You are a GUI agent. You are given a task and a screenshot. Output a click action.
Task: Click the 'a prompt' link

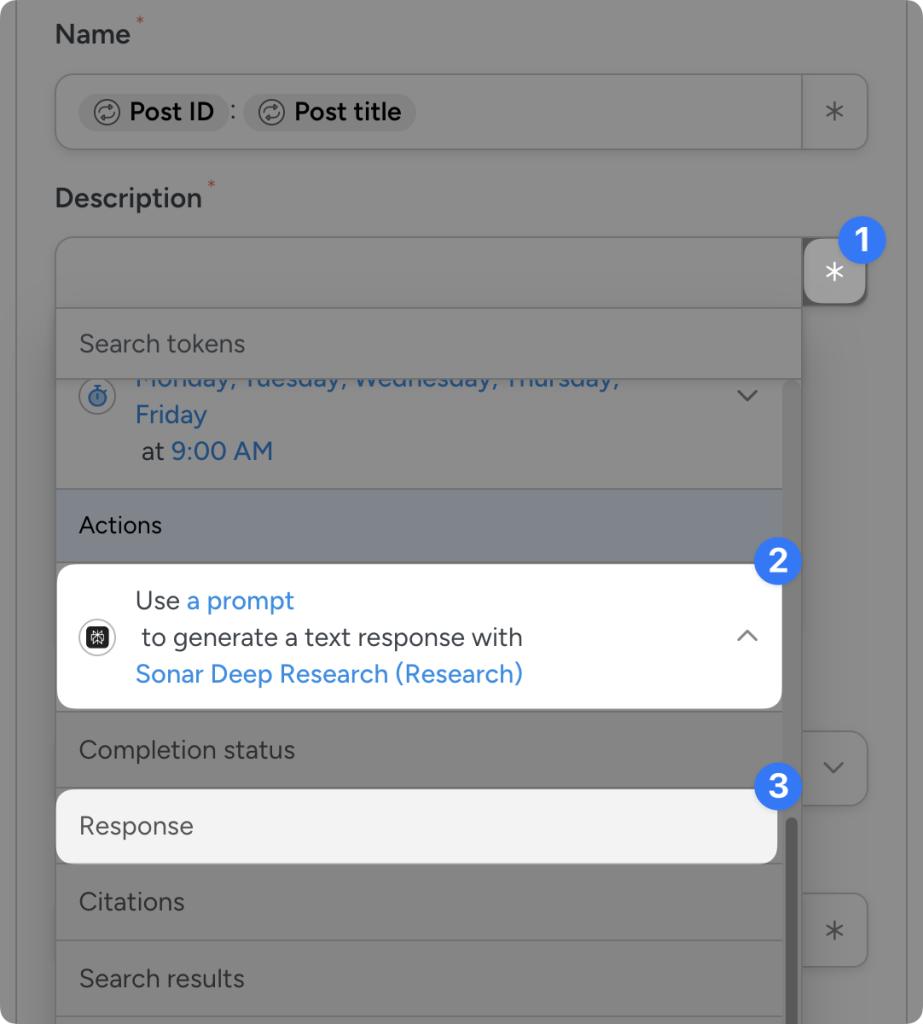tap(240, 600)
